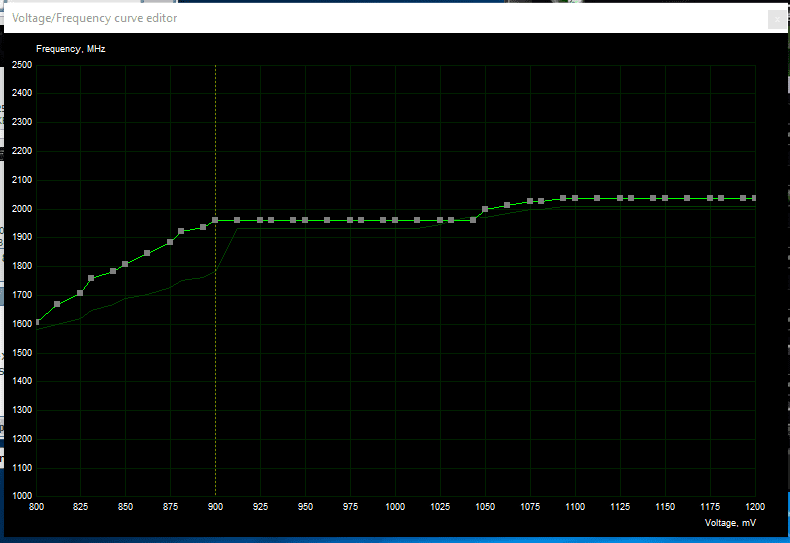Select the curve point at 875 mV

(170, 242)
